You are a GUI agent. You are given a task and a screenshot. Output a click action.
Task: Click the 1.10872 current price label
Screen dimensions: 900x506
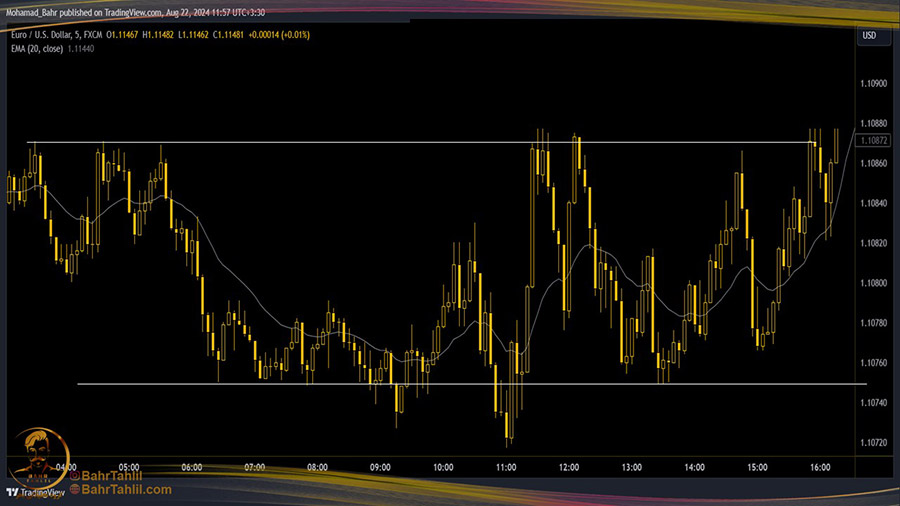872,142
